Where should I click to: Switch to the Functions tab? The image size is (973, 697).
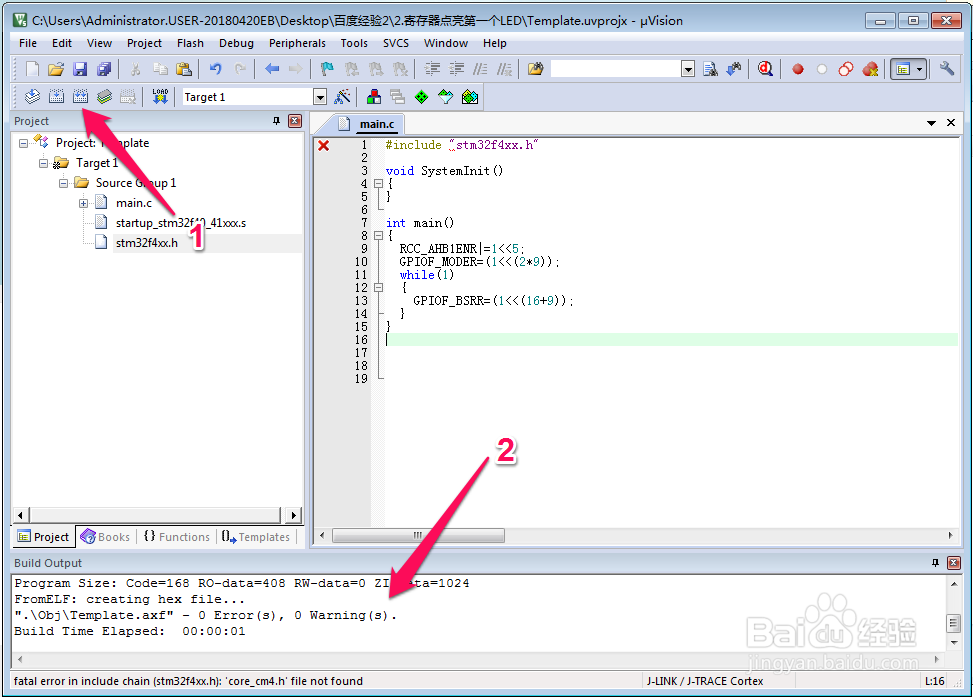coord(177,537)
